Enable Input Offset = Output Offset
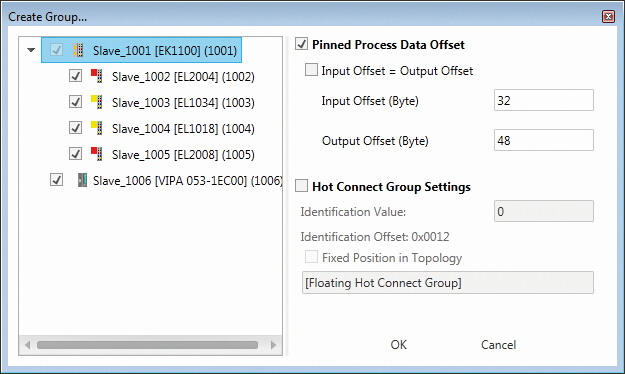Viewport: 625px width, 374px height. [x=311, y=70]
